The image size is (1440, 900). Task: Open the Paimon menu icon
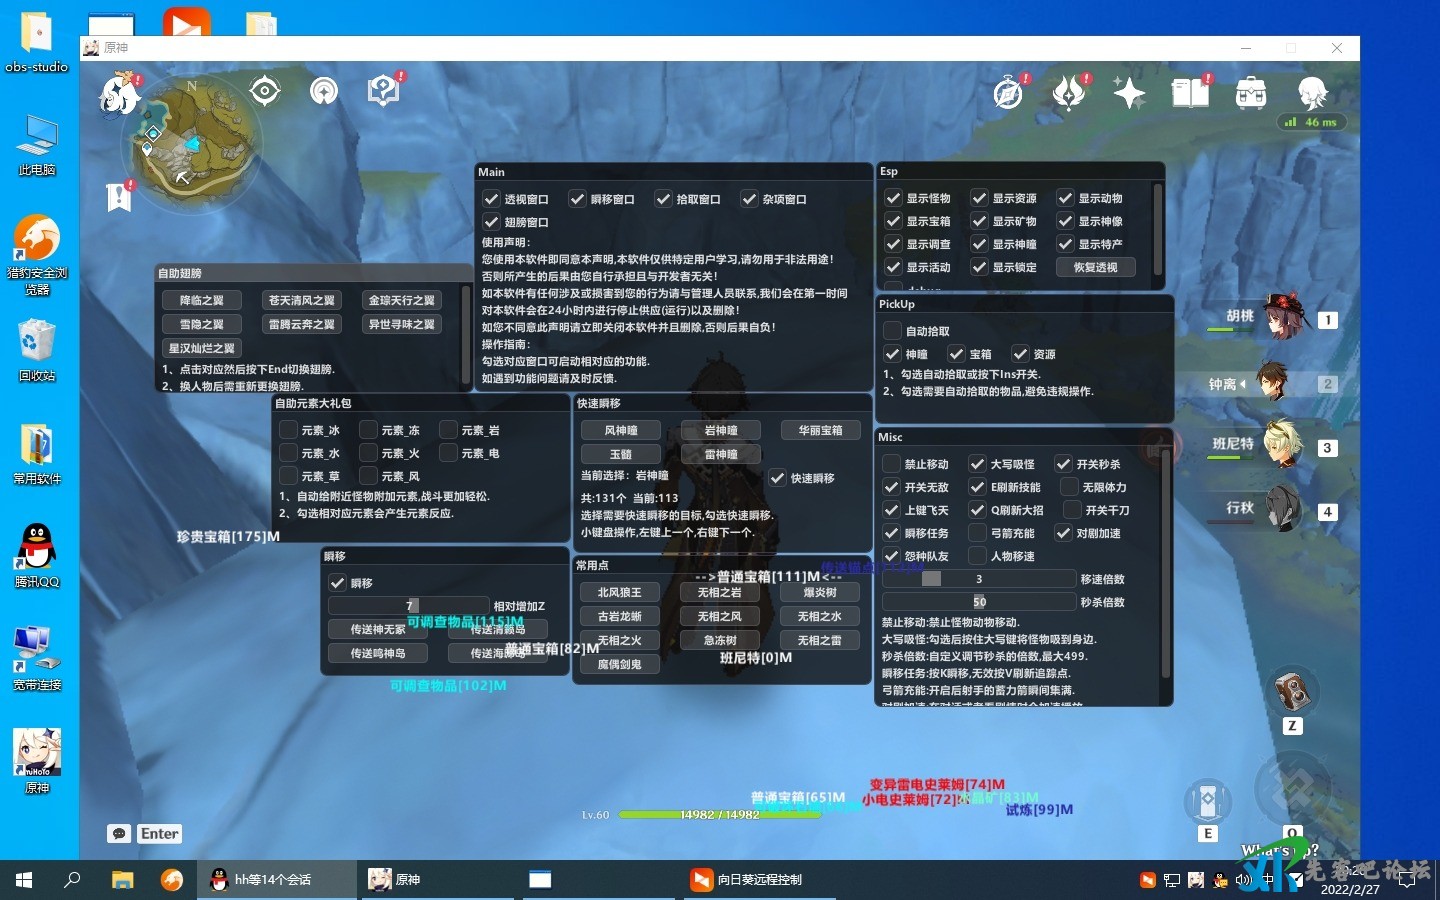point(119,94)
